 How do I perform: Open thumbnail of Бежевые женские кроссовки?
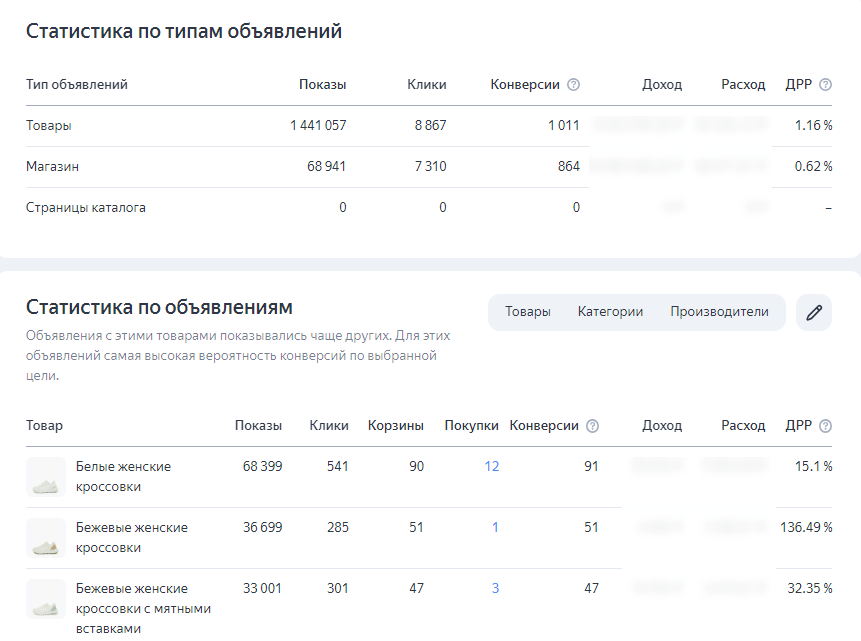pyautogui.click(x=46, y=538)
